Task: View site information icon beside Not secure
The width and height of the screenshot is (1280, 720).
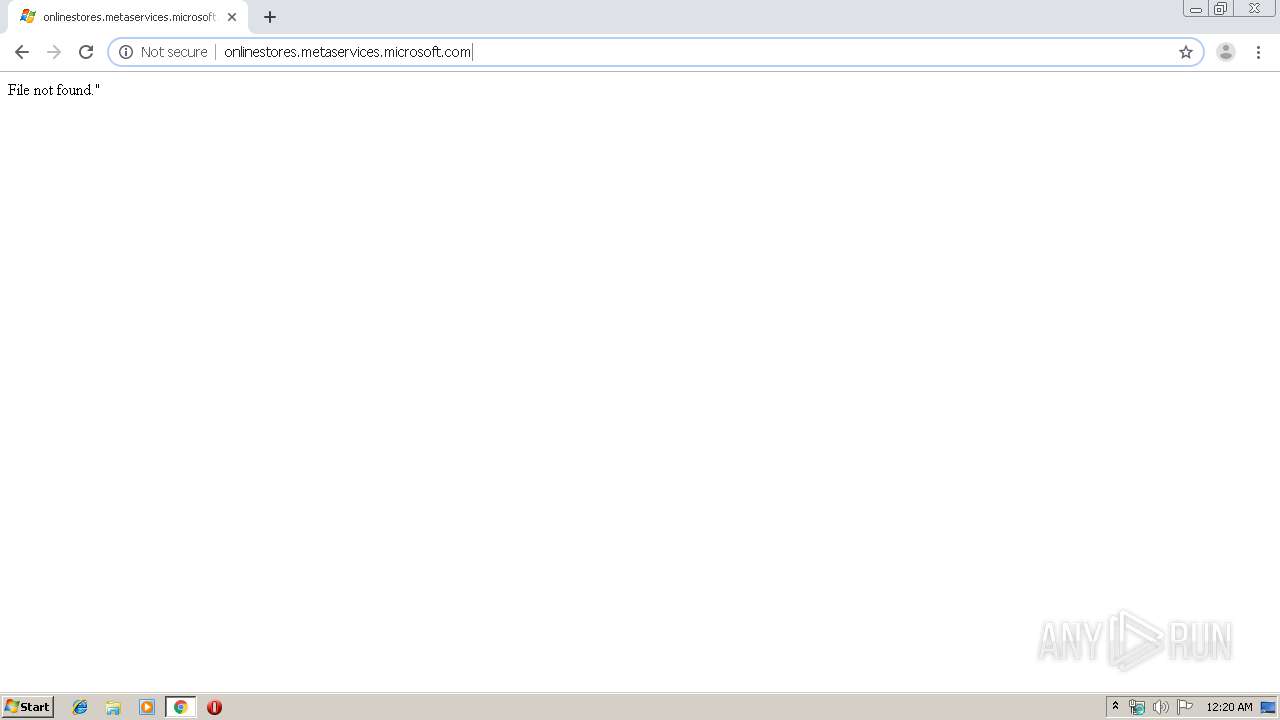Action: pos(126,52)
